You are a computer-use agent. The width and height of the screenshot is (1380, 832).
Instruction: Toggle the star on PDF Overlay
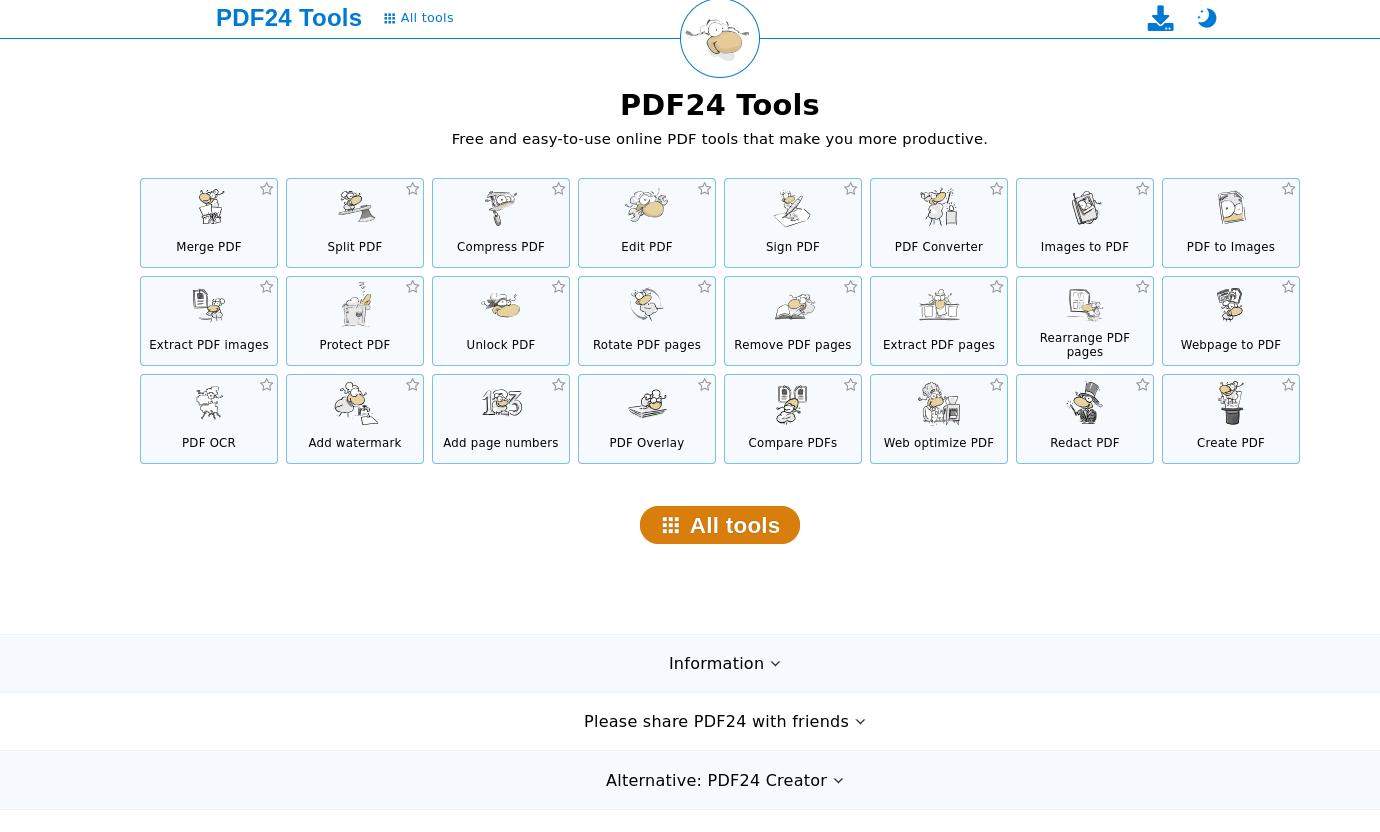tap(704, 385)
